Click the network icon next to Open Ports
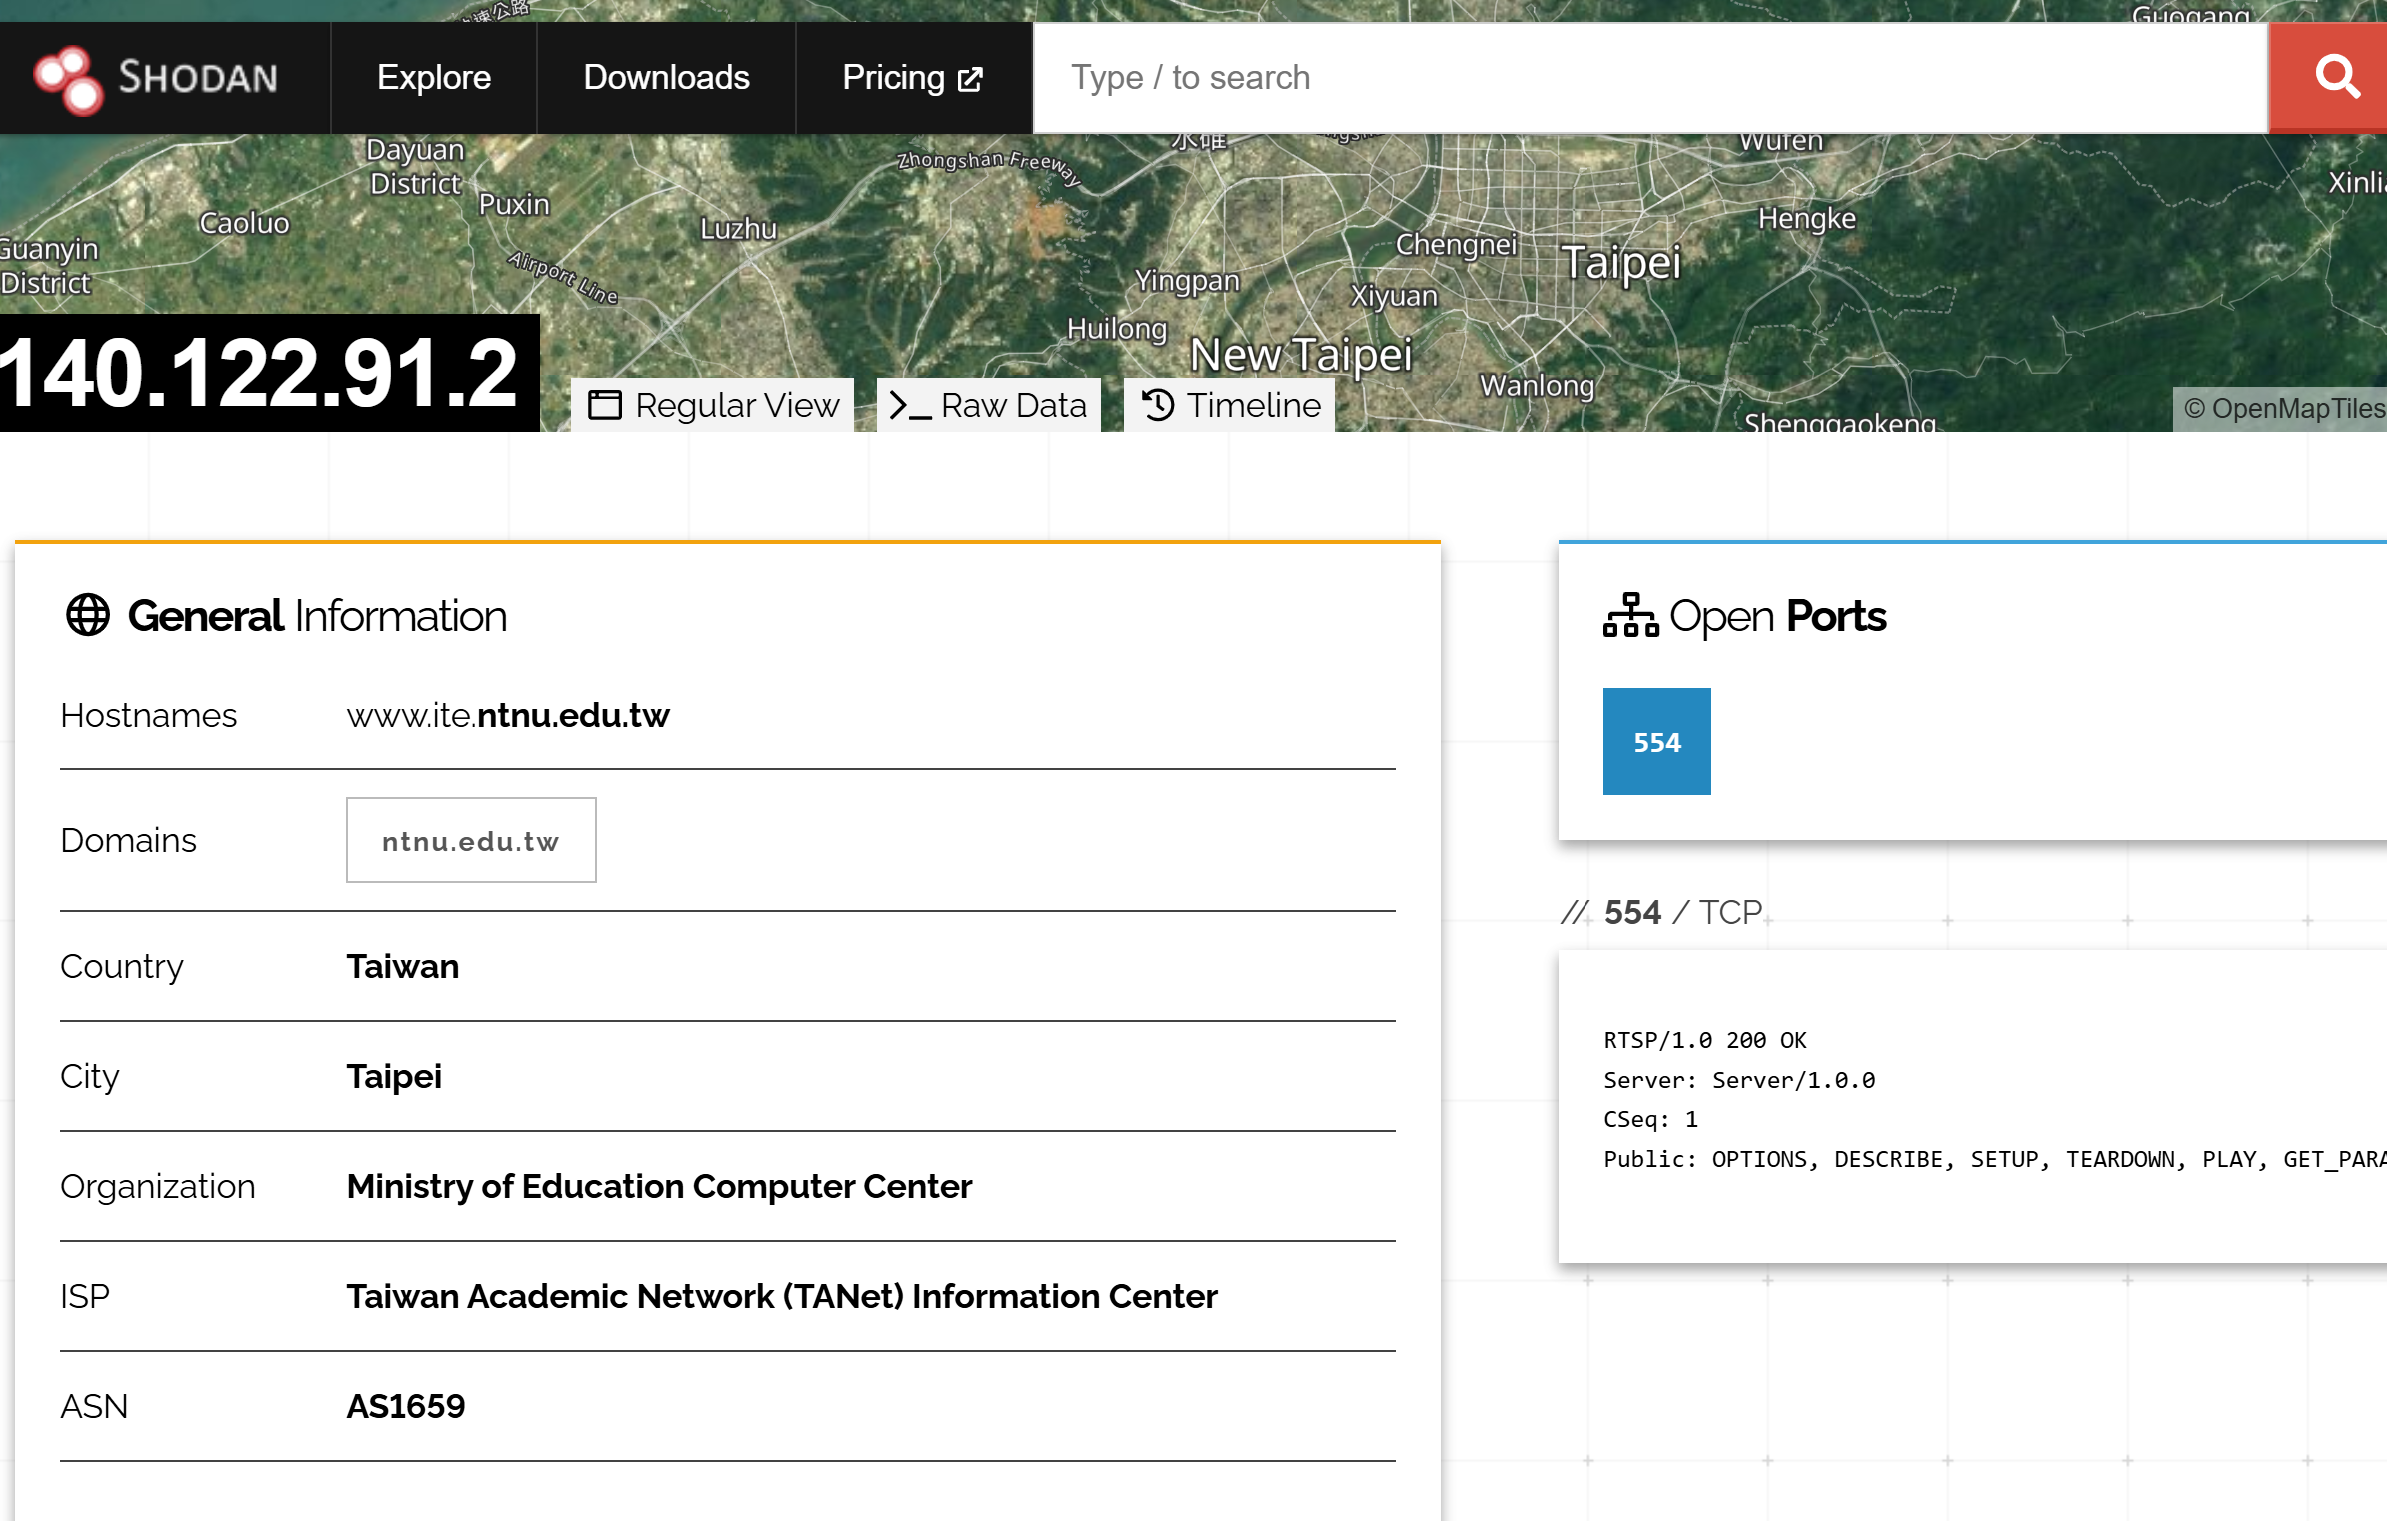Screen dimensions: 2387x1521 pyautogui.click(x=1630, y=615)
